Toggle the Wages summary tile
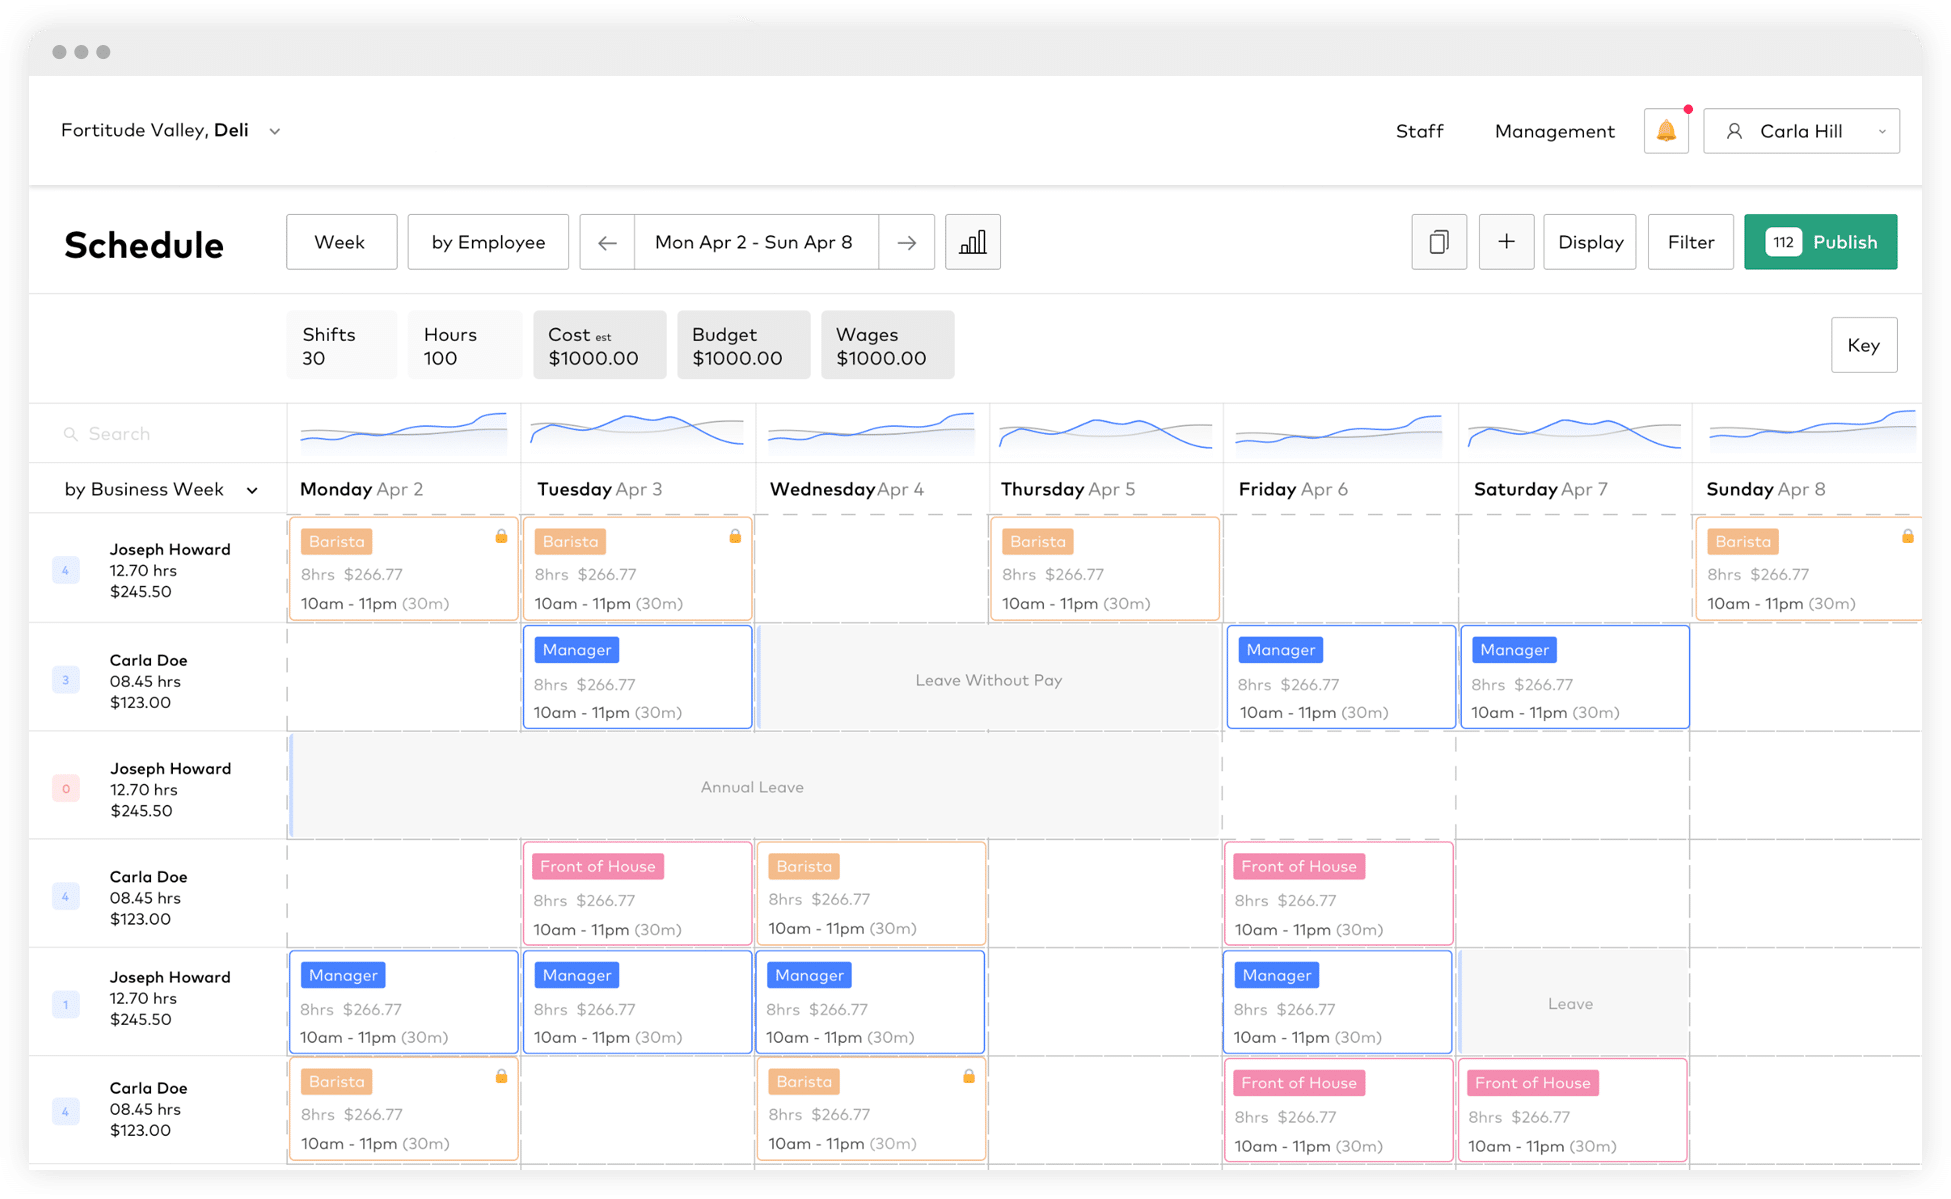 tap(887, 345)
